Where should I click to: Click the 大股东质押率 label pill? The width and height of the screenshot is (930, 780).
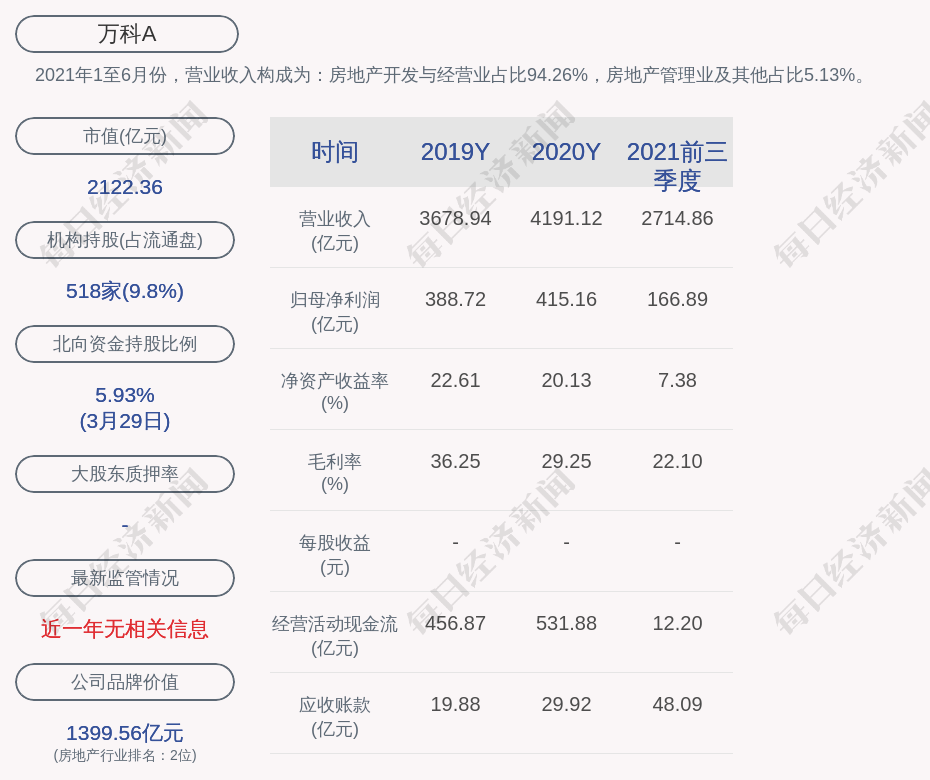[x=125, y=474]
